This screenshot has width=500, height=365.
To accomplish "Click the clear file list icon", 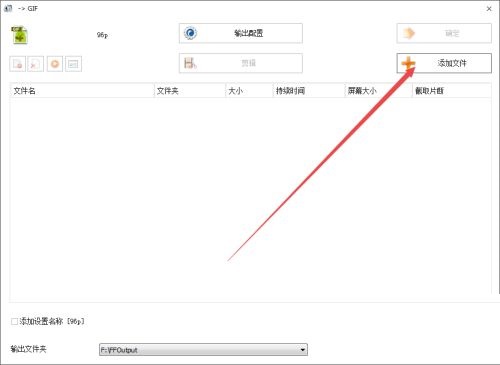I will [36, 64].
